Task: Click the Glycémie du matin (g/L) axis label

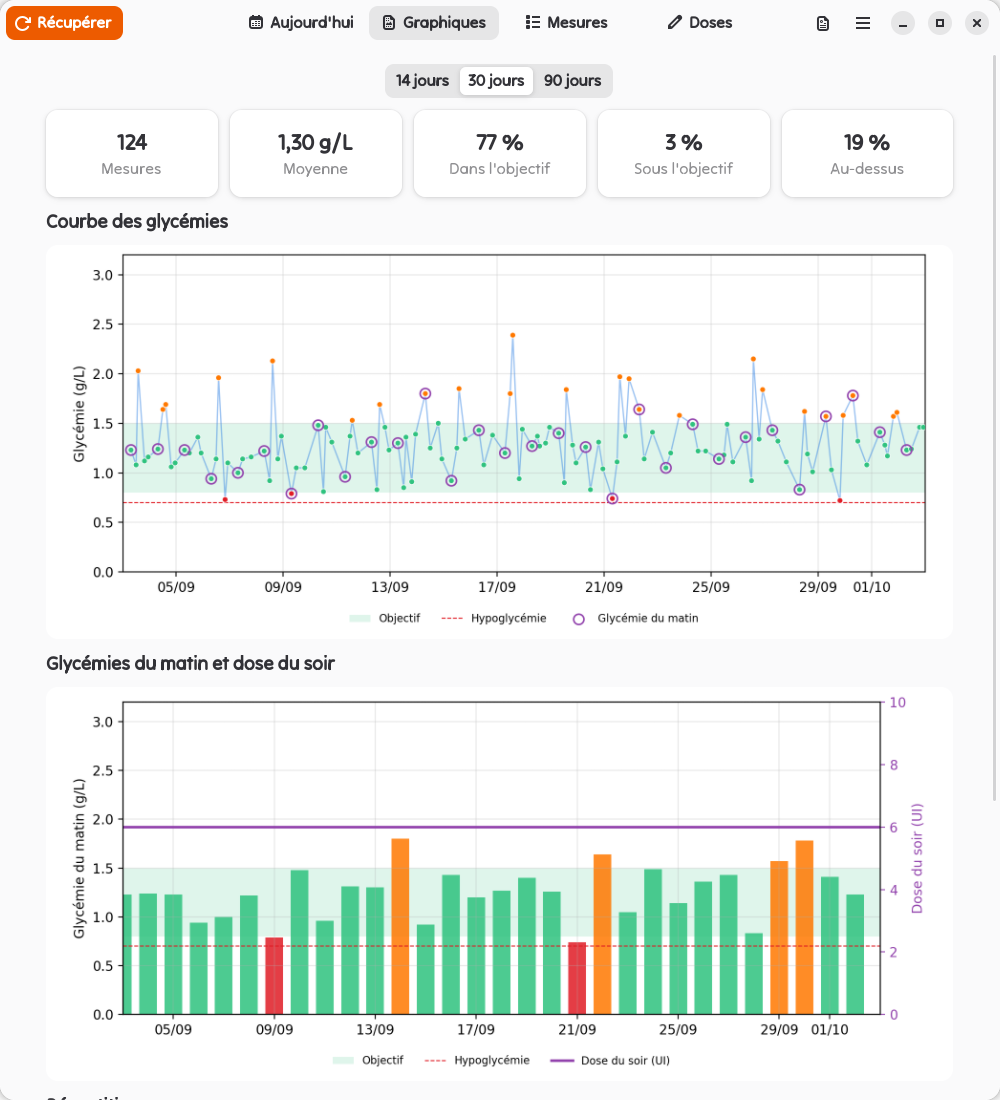Action: point(79,859)
